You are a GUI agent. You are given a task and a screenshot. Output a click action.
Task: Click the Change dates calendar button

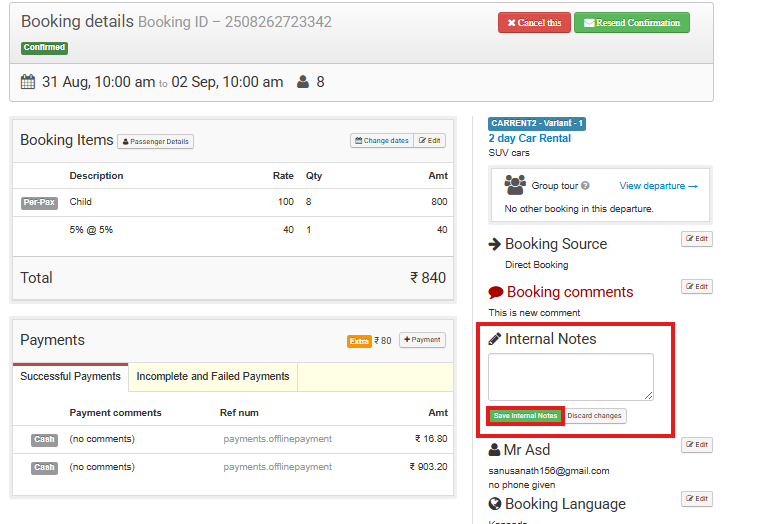point(380,141)
